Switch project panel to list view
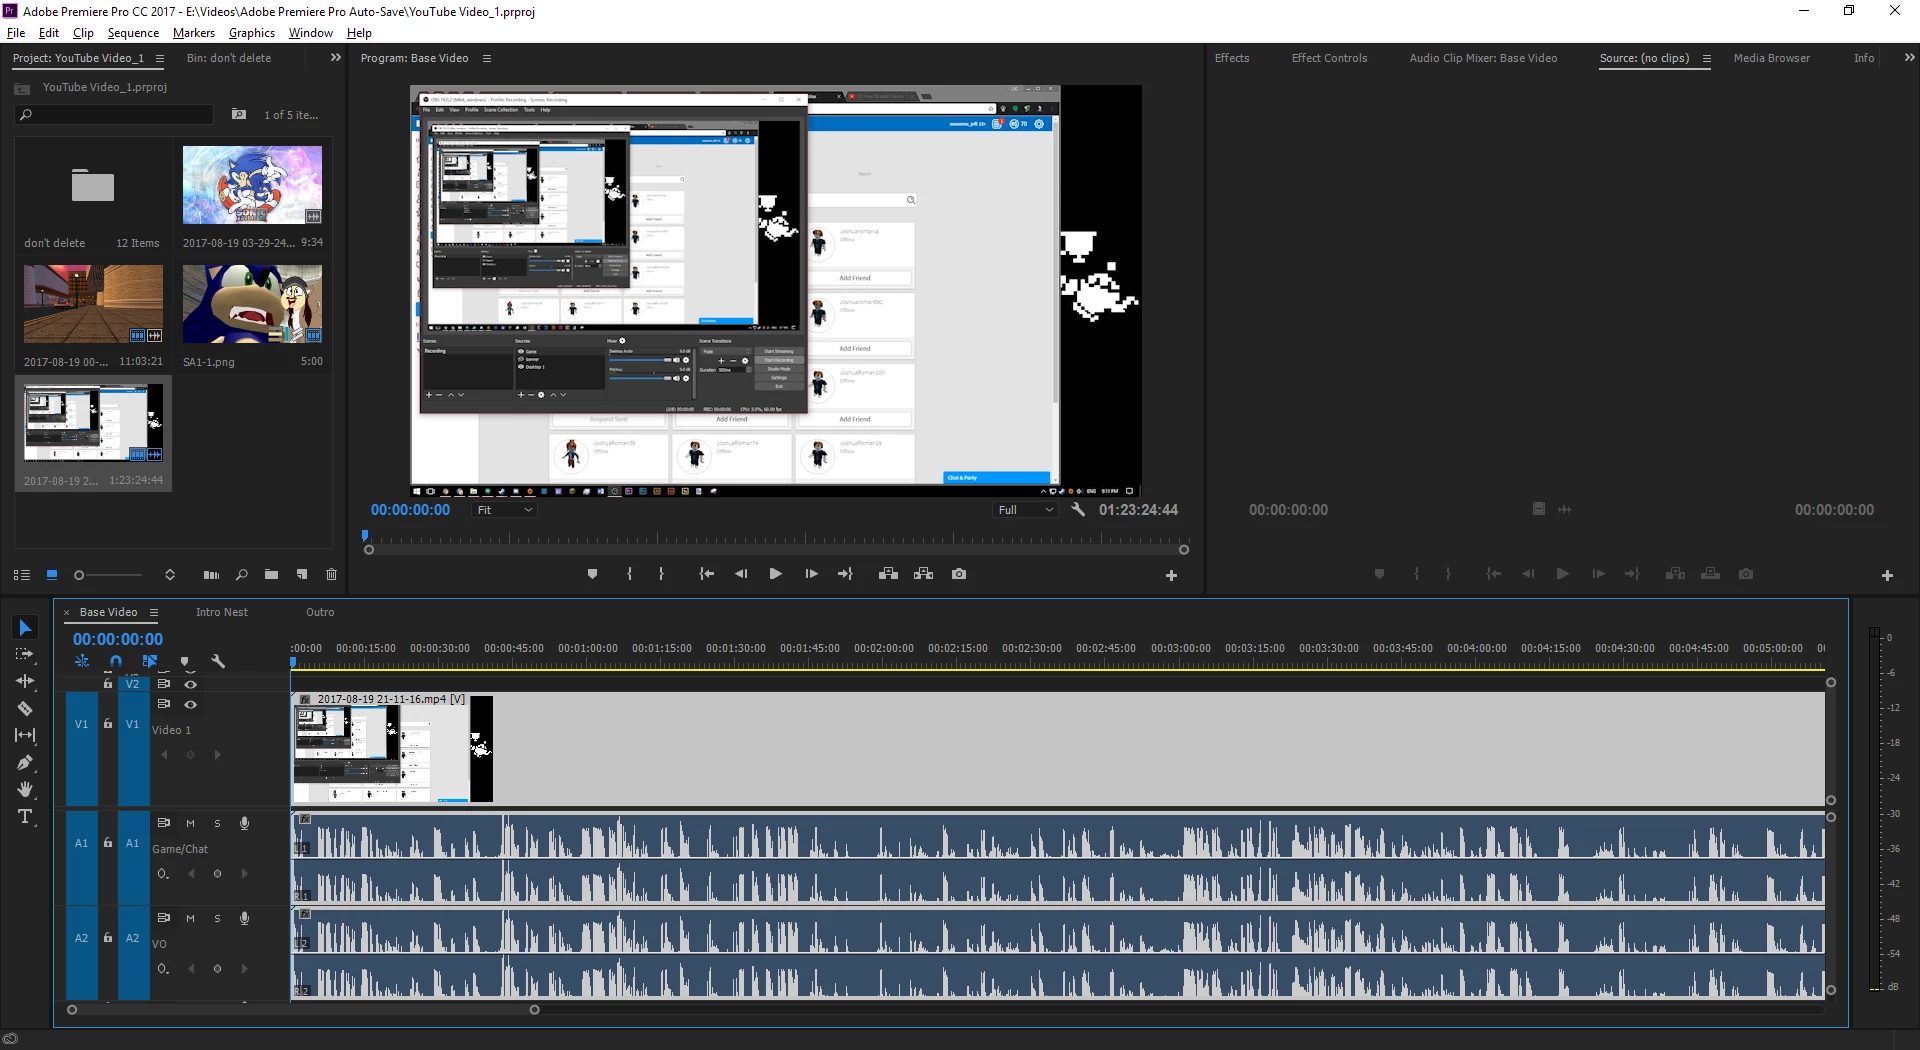Image resolution: width=1920 pixels, height=1050 pixels. pos(21,575)
